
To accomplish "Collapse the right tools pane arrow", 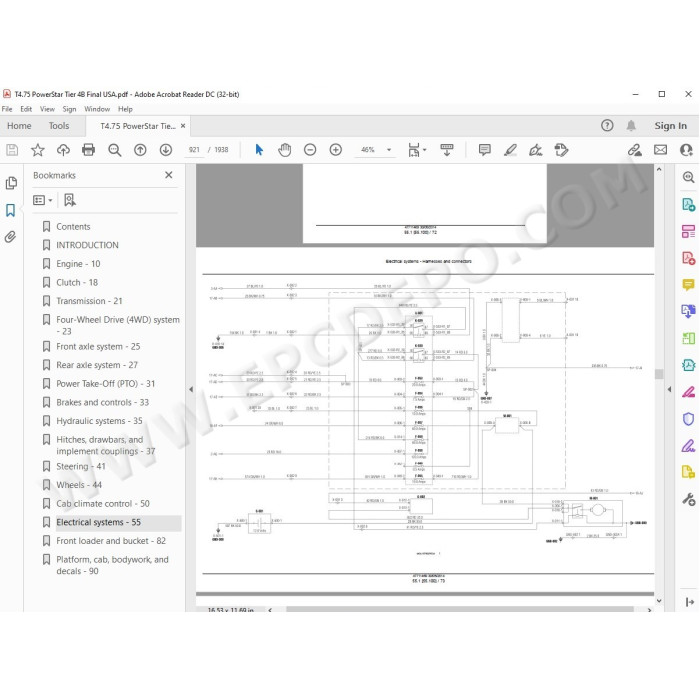I will click(x=669, y=389).
